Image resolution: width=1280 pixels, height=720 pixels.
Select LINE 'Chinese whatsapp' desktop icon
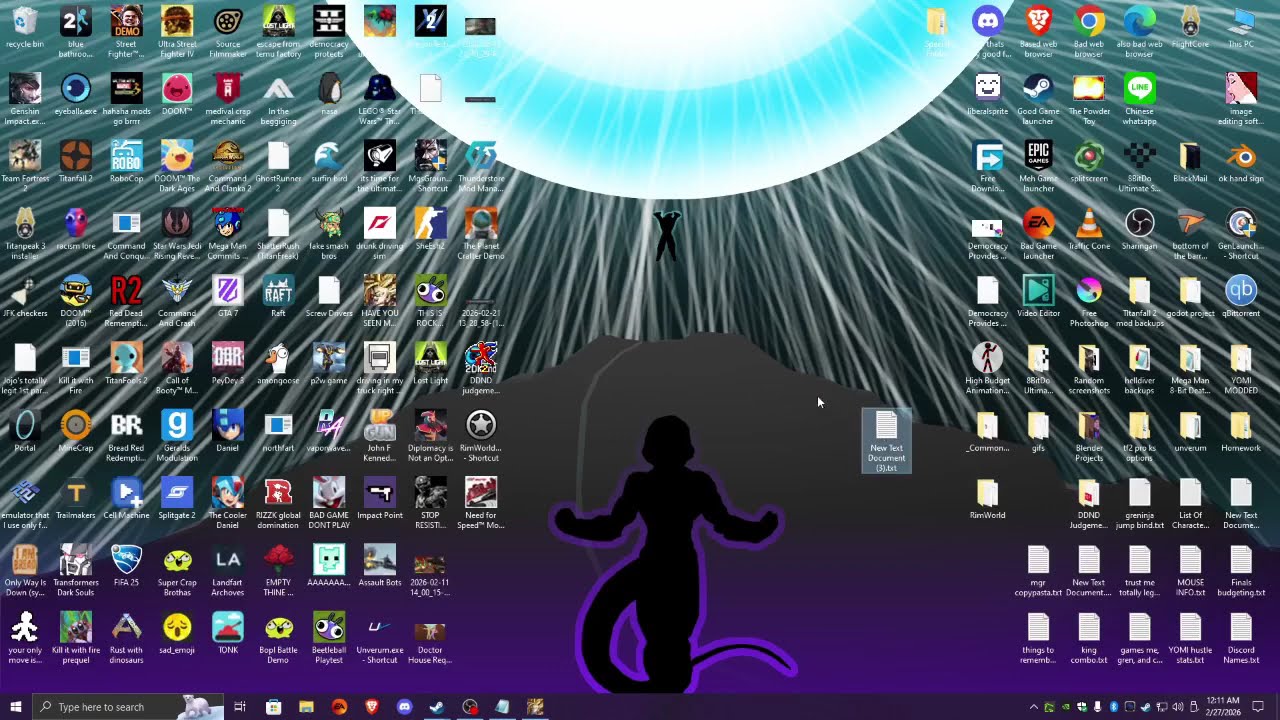click(x=1139, y=99)
